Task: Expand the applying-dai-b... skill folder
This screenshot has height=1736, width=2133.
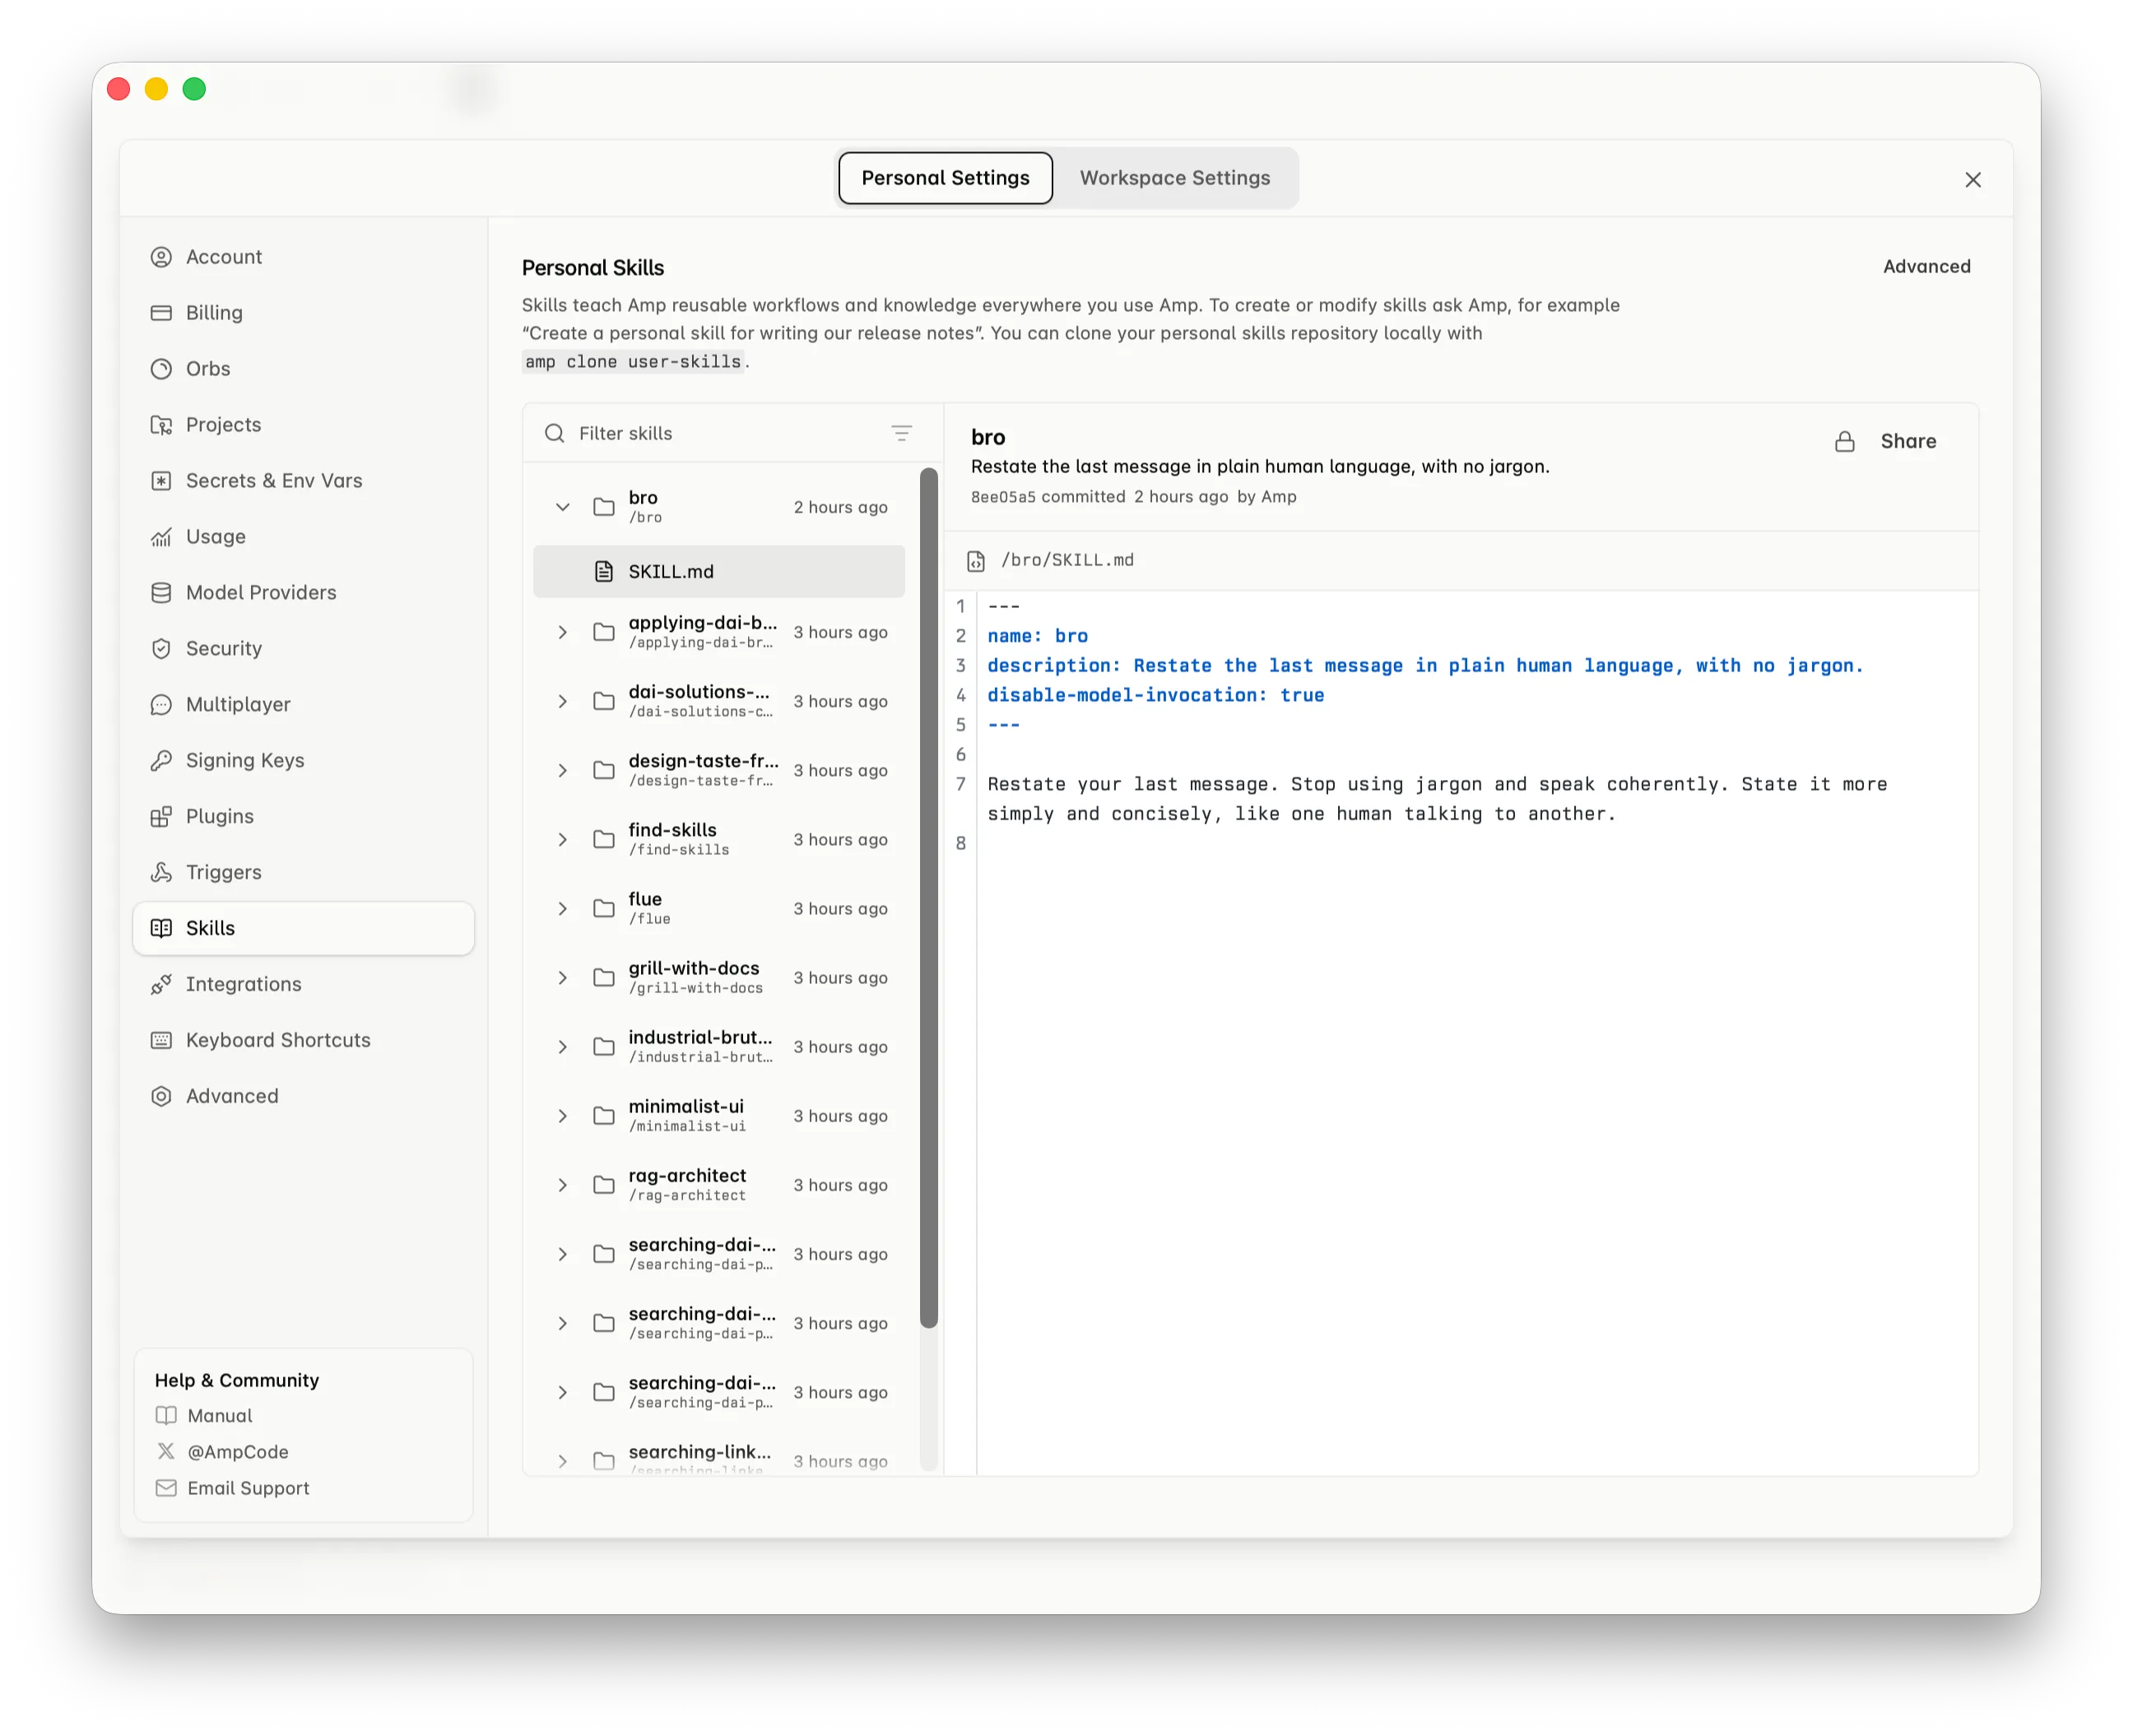Action: click(x=563, y=633)
